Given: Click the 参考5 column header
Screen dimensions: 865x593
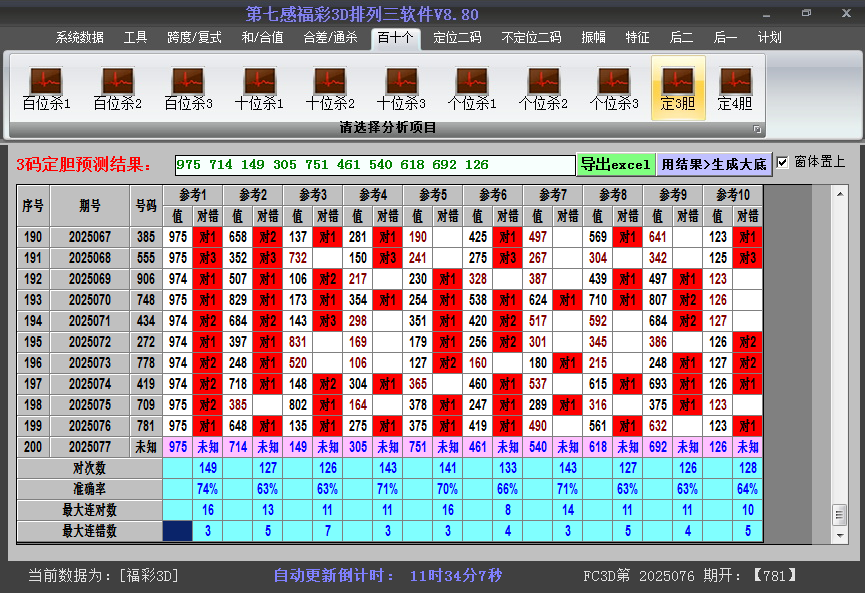Looking at the screenshot, I should [x=433, y=195].
